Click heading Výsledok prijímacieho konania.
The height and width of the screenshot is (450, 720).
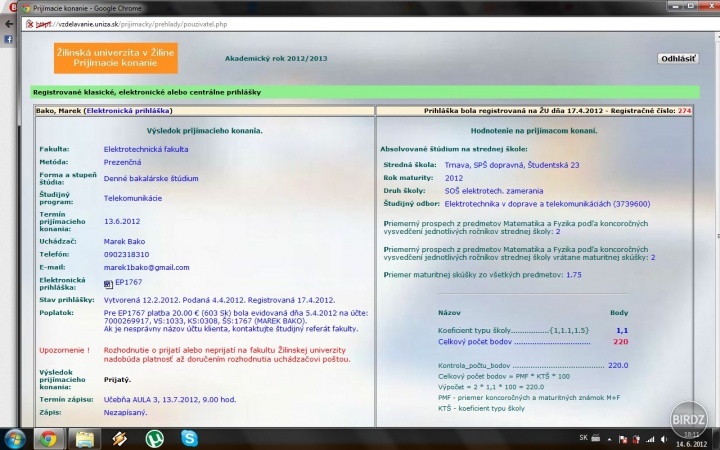coord(205,131)
